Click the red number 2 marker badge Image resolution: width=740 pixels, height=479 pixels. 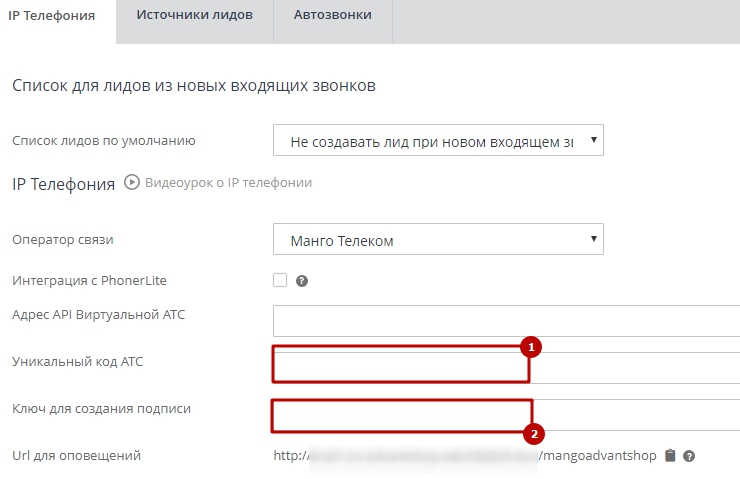[534, 434]
